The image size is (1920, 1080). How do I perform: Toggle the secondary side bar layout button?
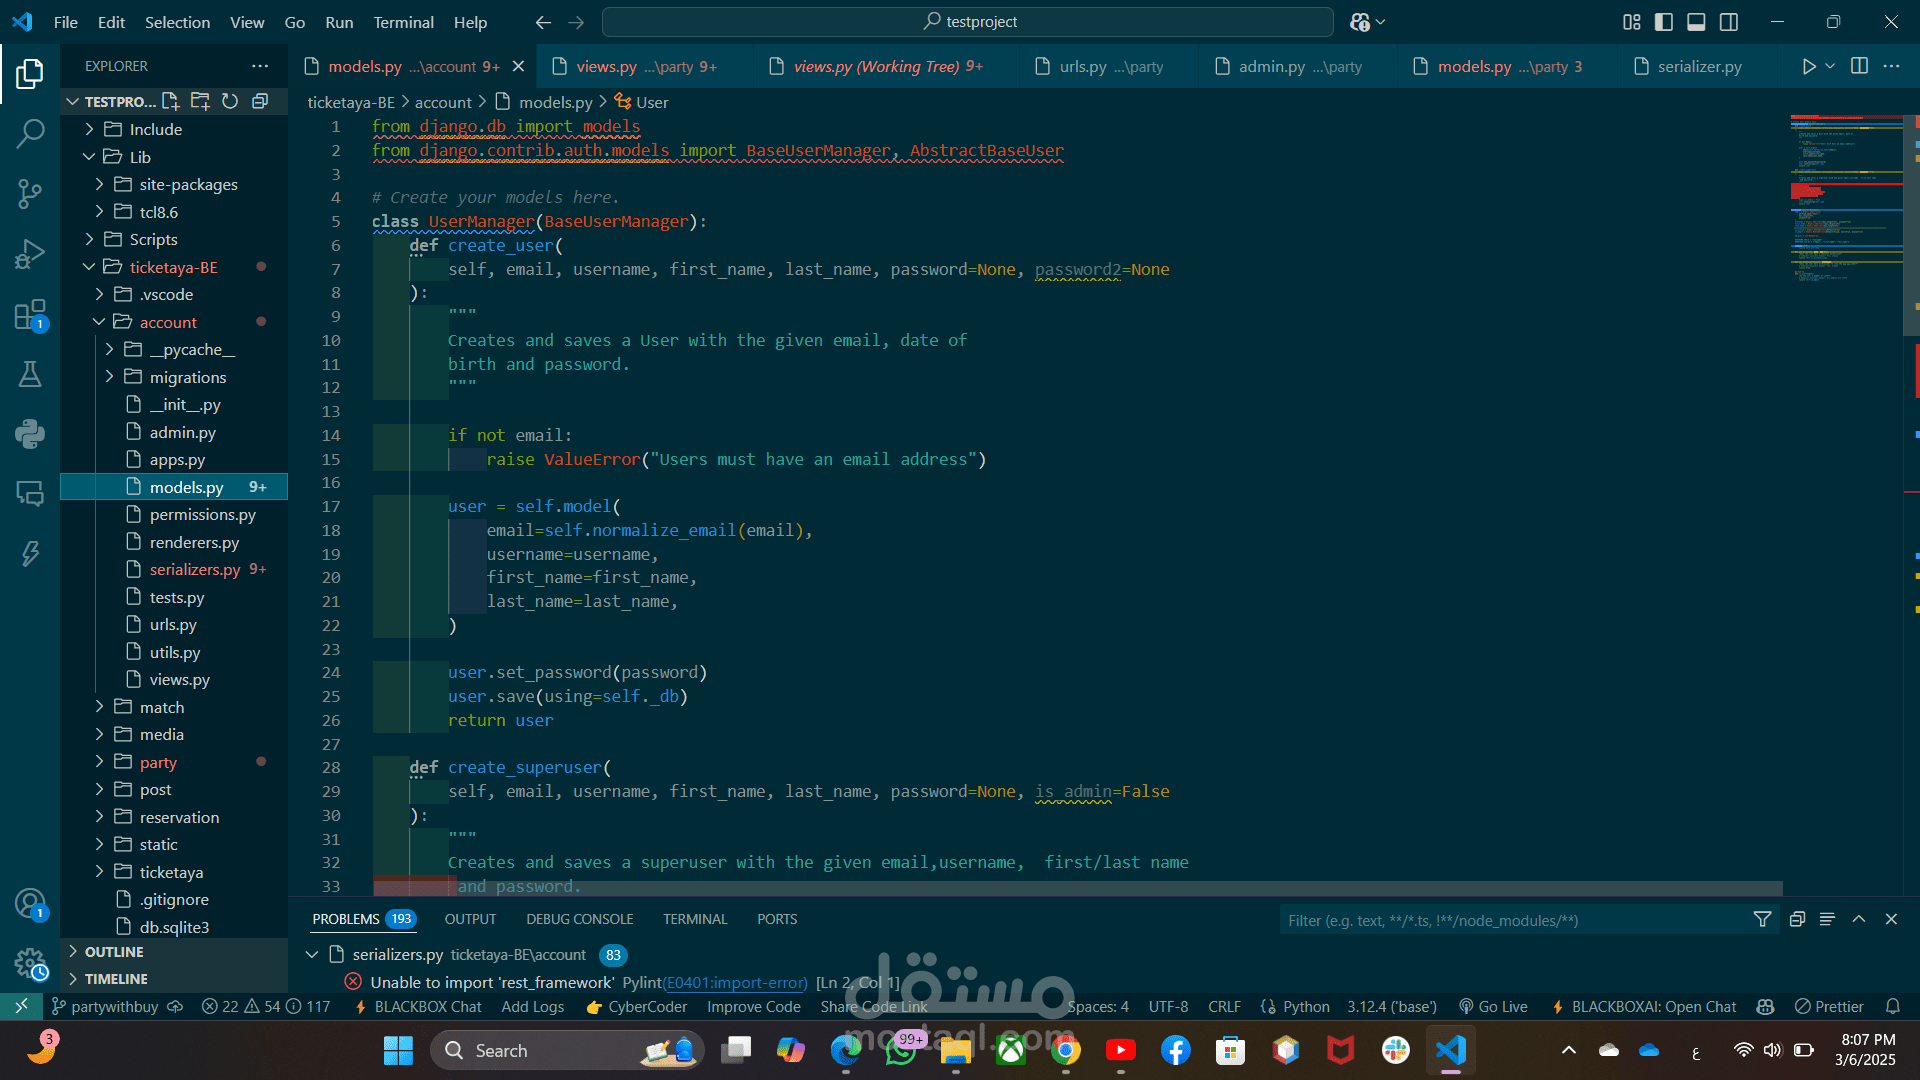(1729, 22)
